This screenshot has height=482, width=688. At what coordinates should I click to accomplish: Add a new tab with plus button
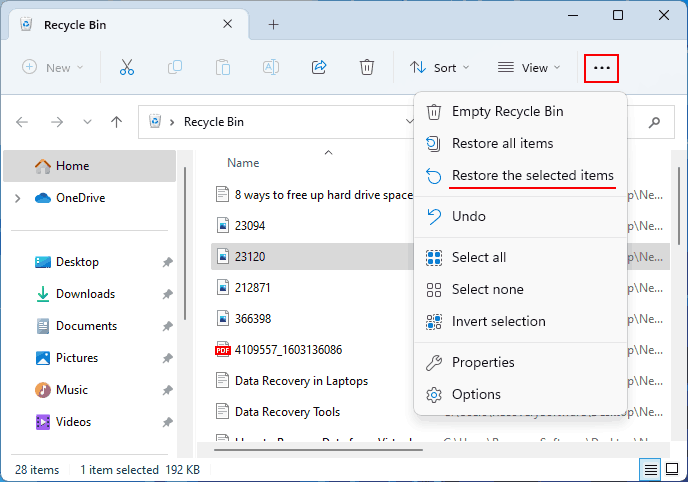[273, 25]
